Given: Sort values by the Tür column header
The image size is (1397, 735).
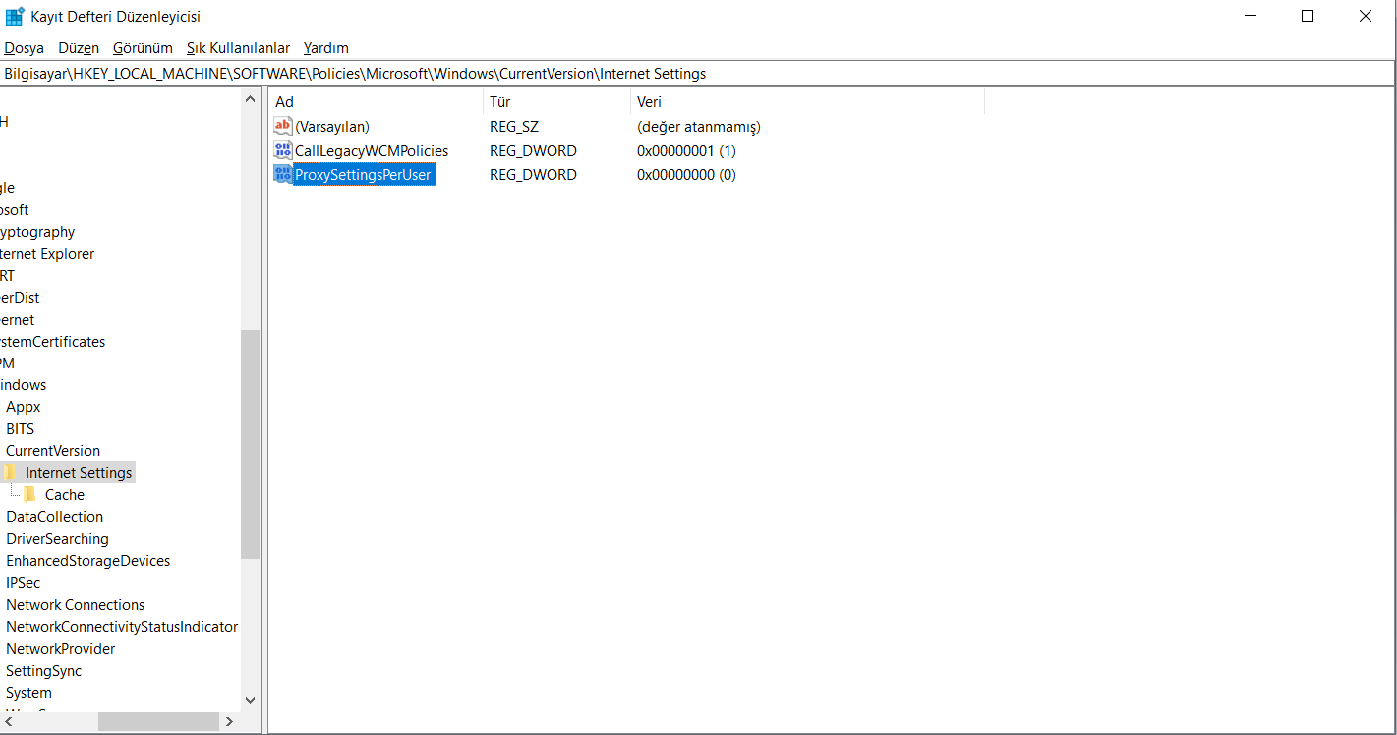Looking at the screenshot, I should pos(557,102).
